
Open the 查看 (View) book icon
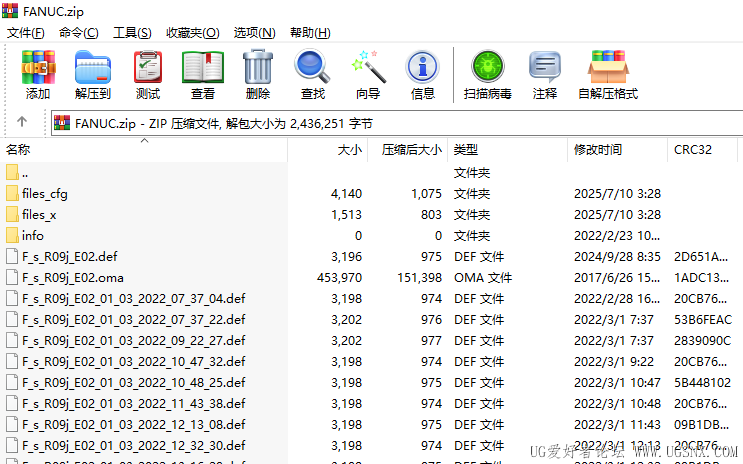(x=203, y=67)
